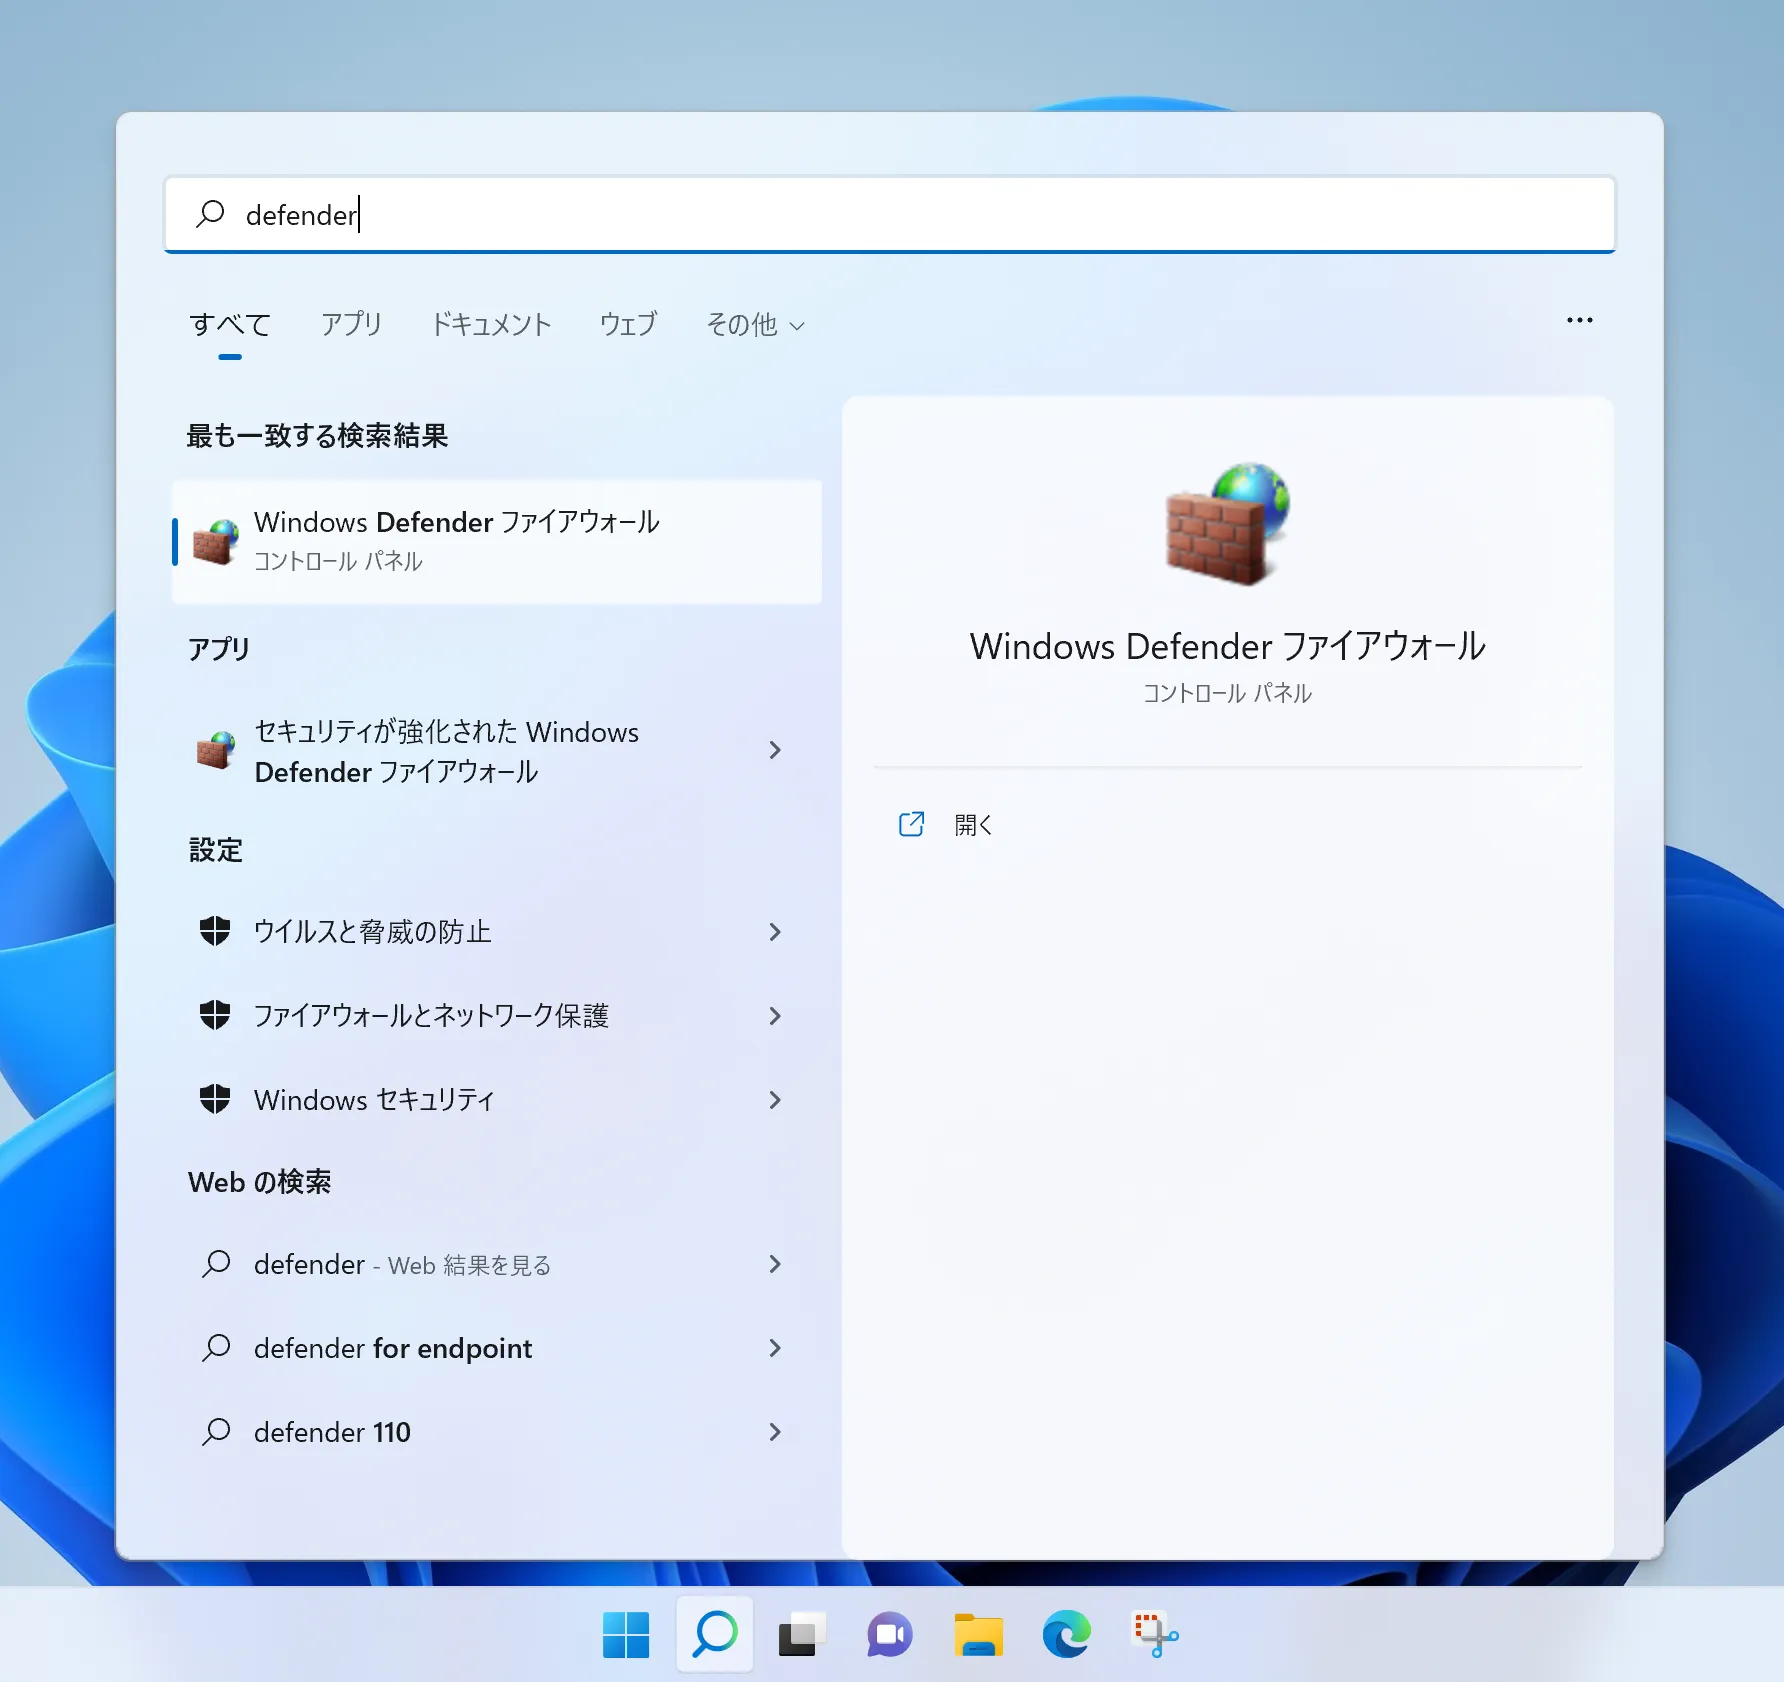Viewport: 1784px width, 1682px height.
Task: Open Windows セキュリティ setting
Action: click(x=497, y=1100)
